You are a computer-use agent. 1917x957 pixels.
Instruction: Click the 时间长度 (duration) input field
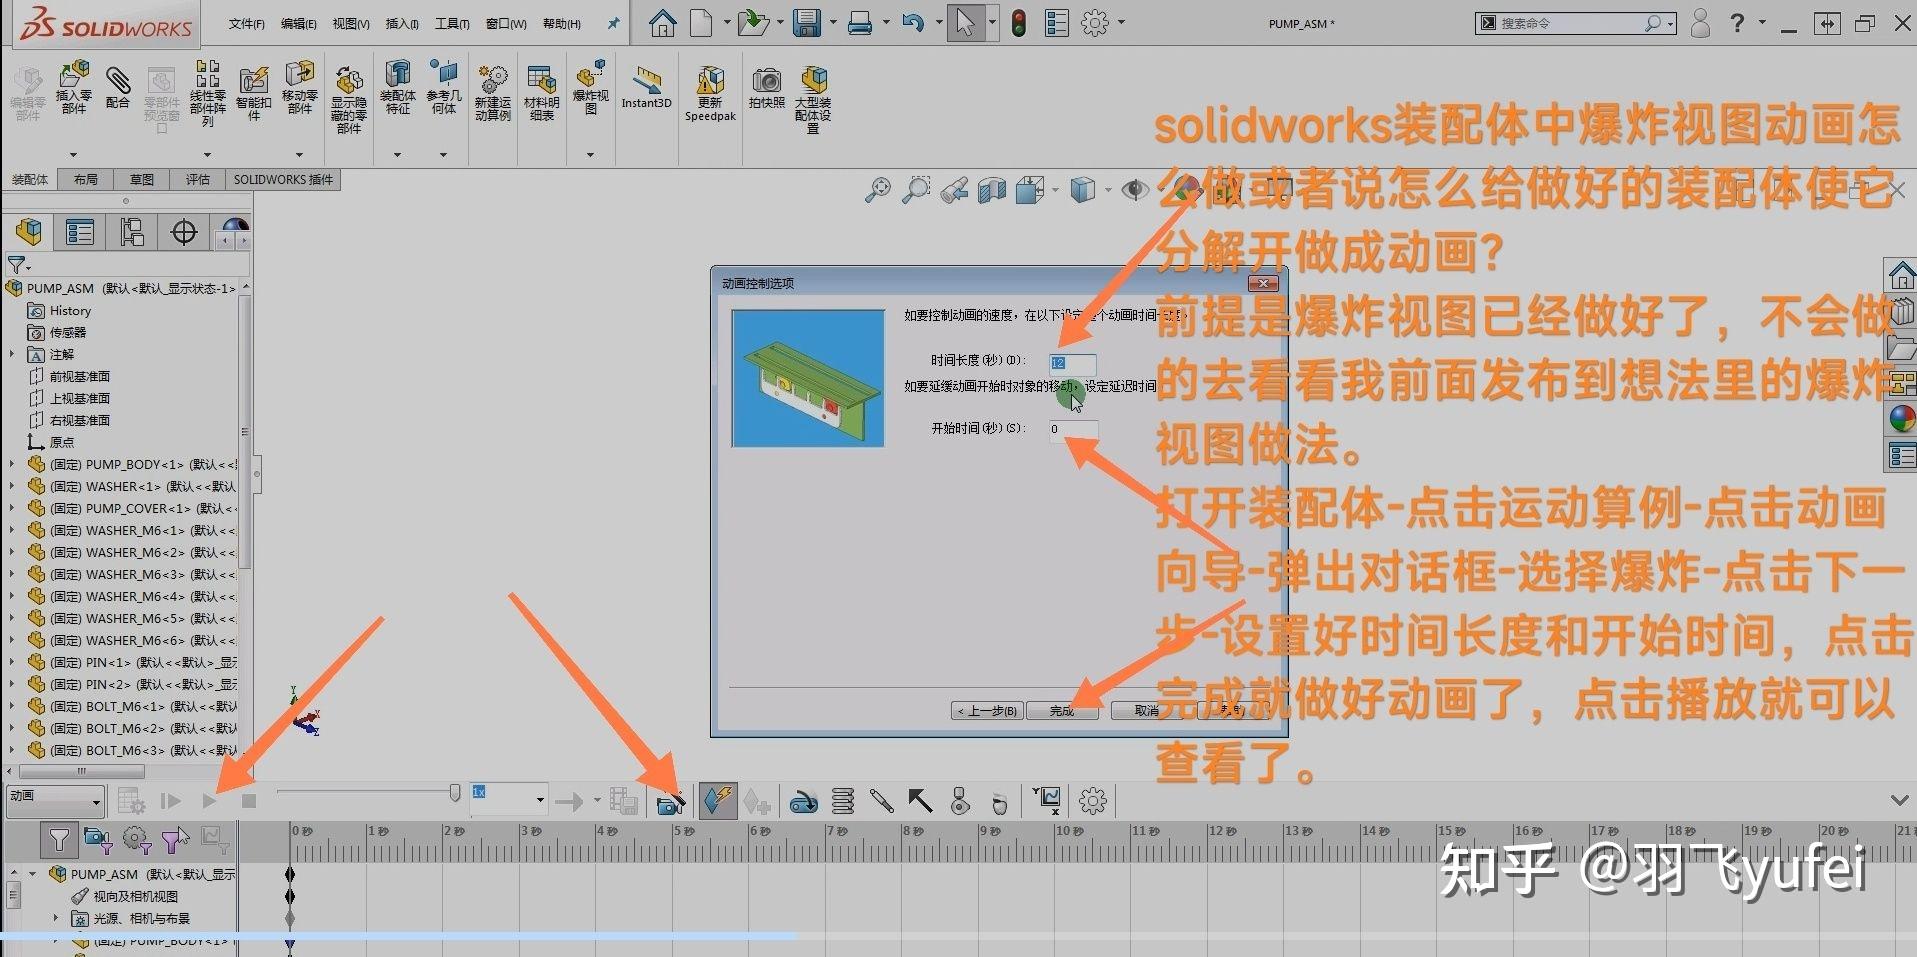[1072, 363]
